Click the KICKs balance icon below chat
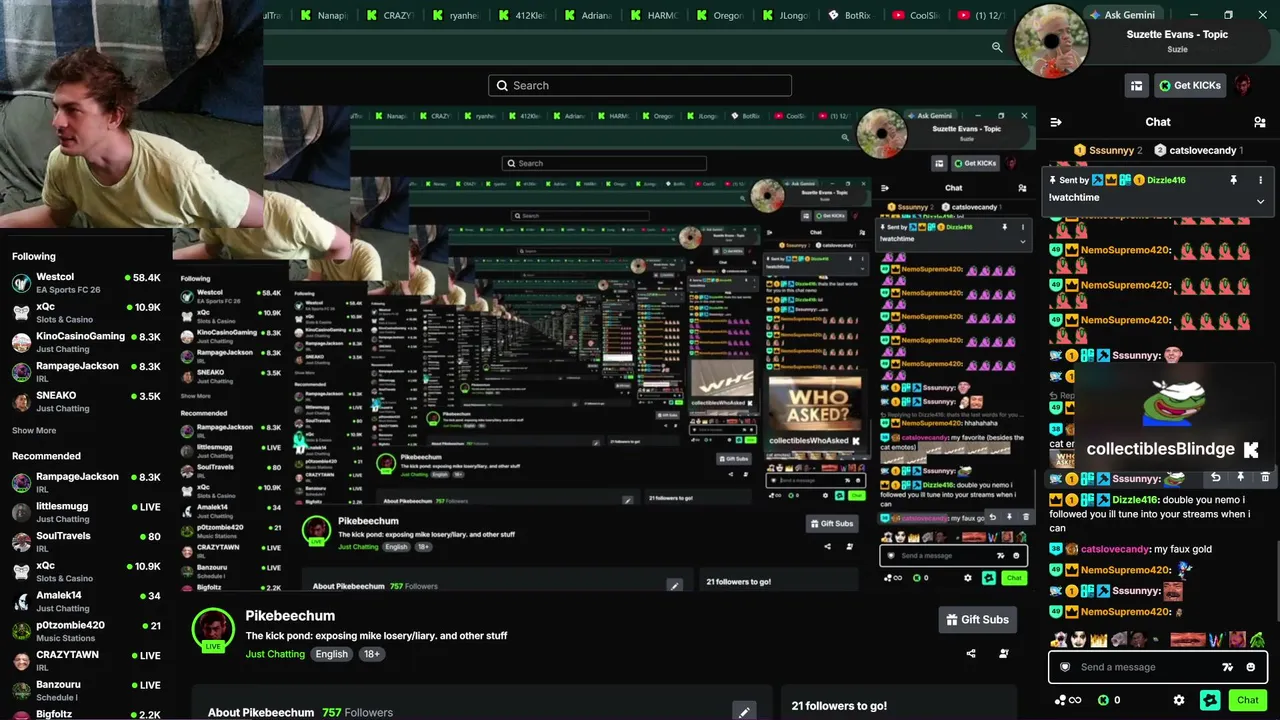 (1103, 700)
